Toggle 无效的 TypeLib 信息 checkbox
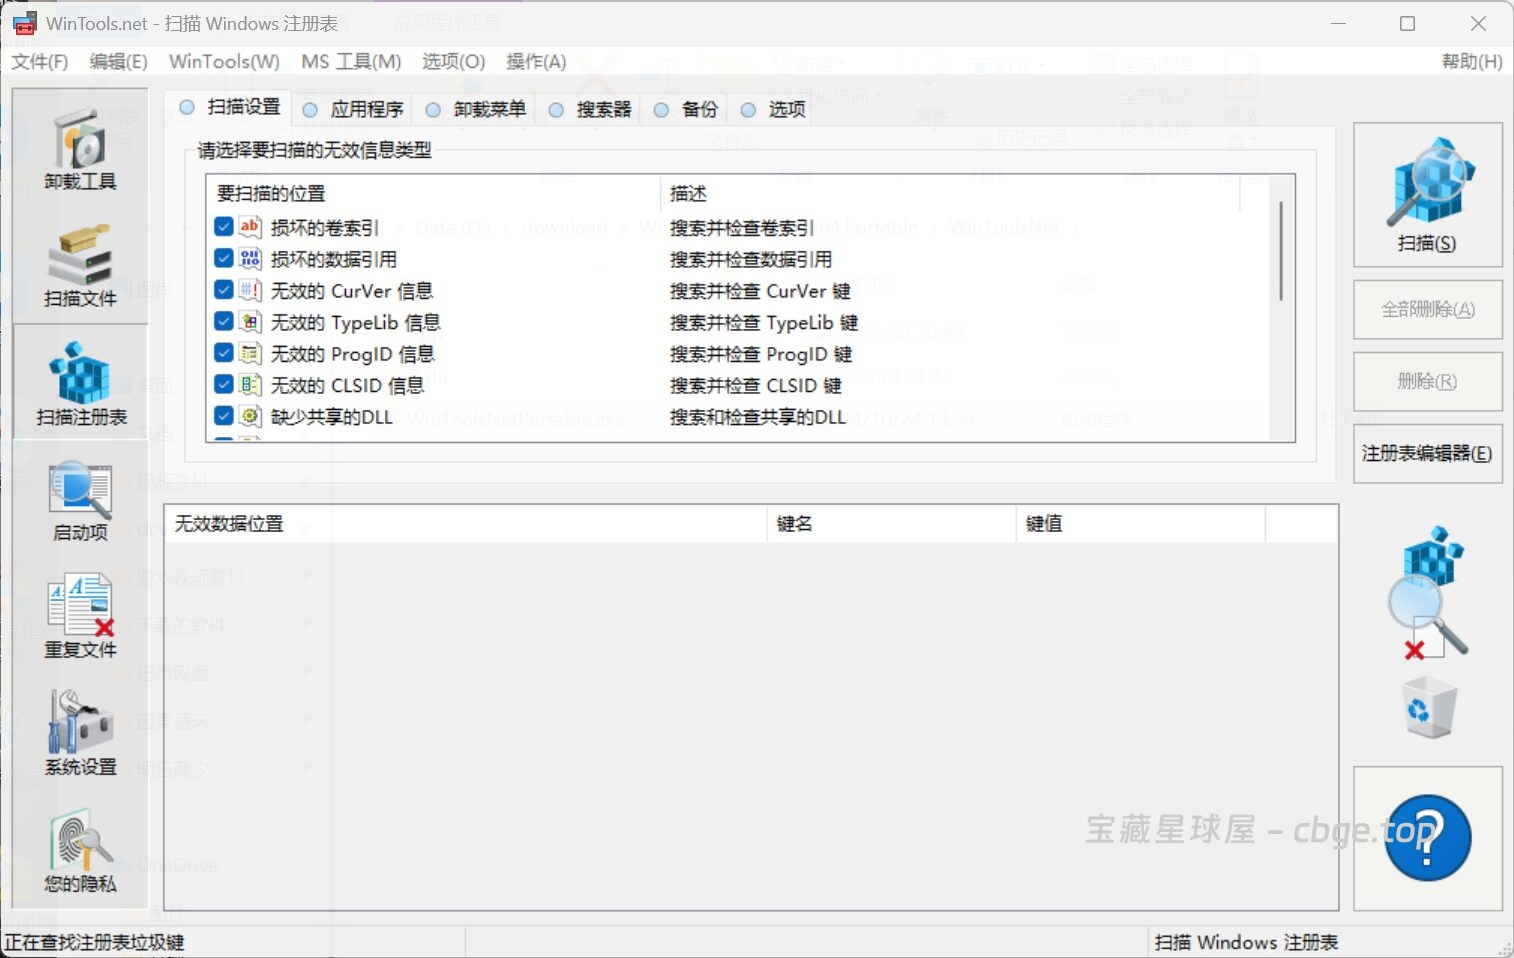1514x958 pixels. click(x=224, y=322)
